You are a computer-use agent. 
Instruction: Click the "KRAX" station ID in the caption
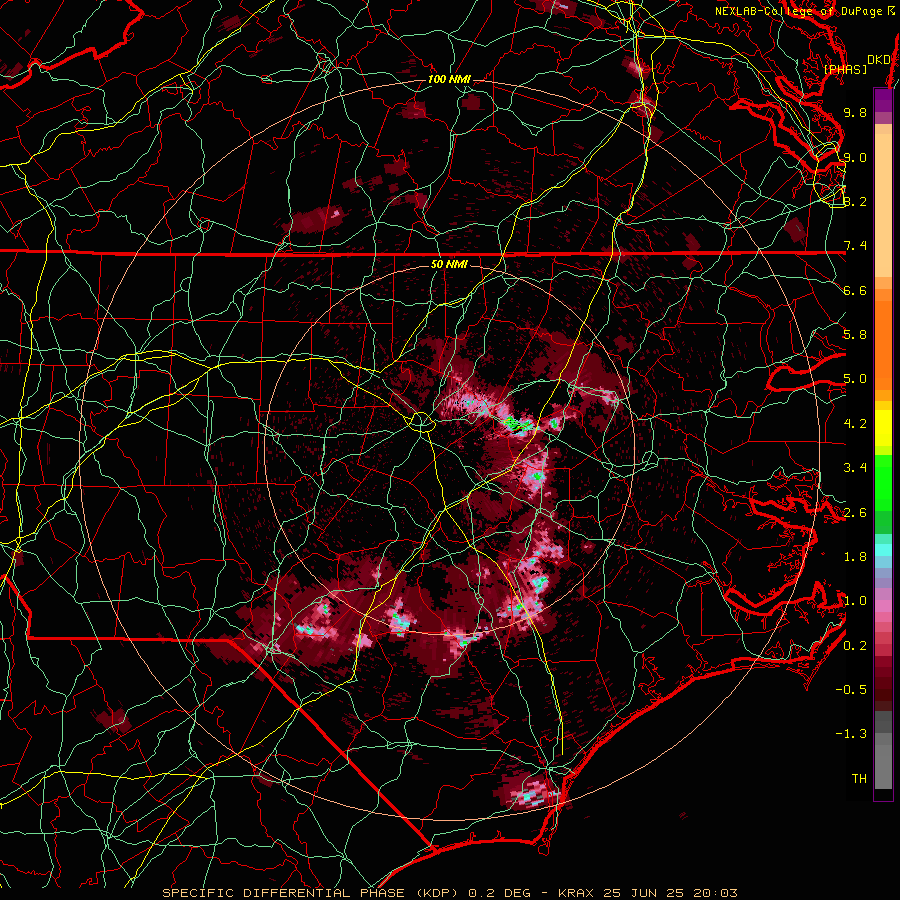point(577,893)
